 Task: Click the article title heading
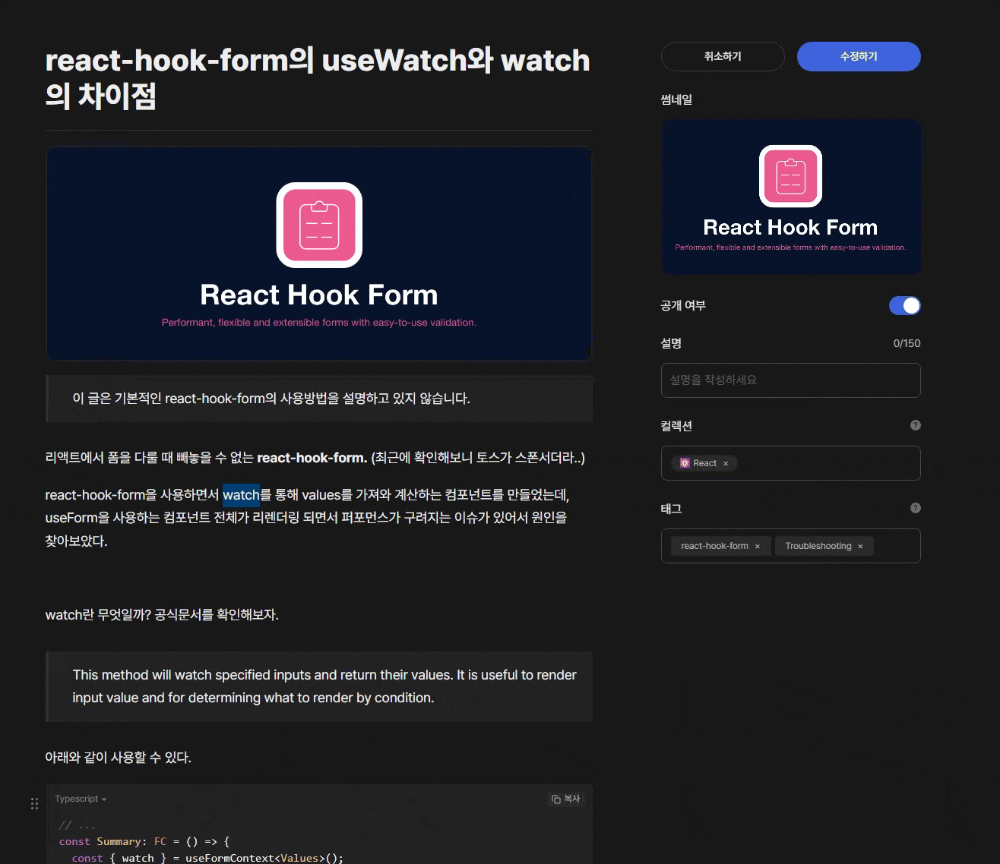click(318, 78)
